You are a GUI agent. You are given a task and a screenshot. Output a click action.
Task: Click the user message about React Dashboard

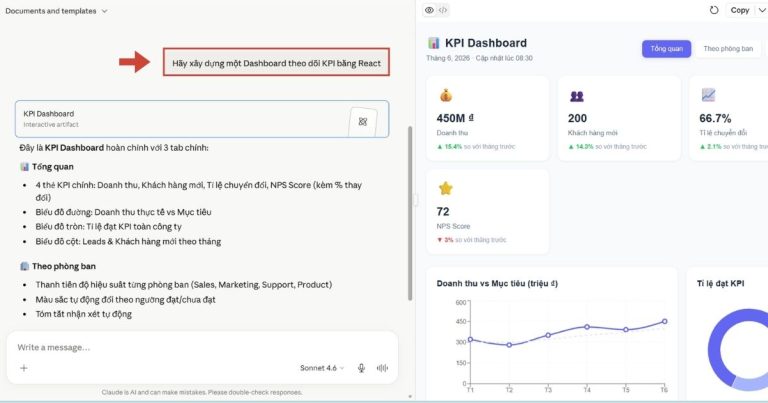tap(276, 62)
